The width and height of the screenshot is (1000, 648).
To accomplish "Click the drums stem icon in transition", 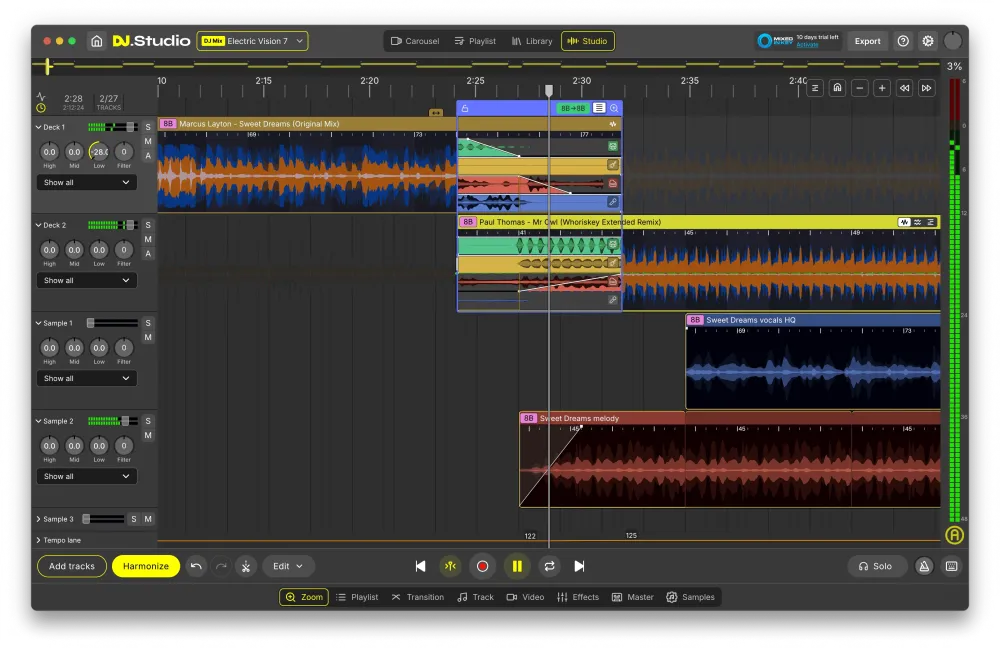I will [x=613, y=147].
